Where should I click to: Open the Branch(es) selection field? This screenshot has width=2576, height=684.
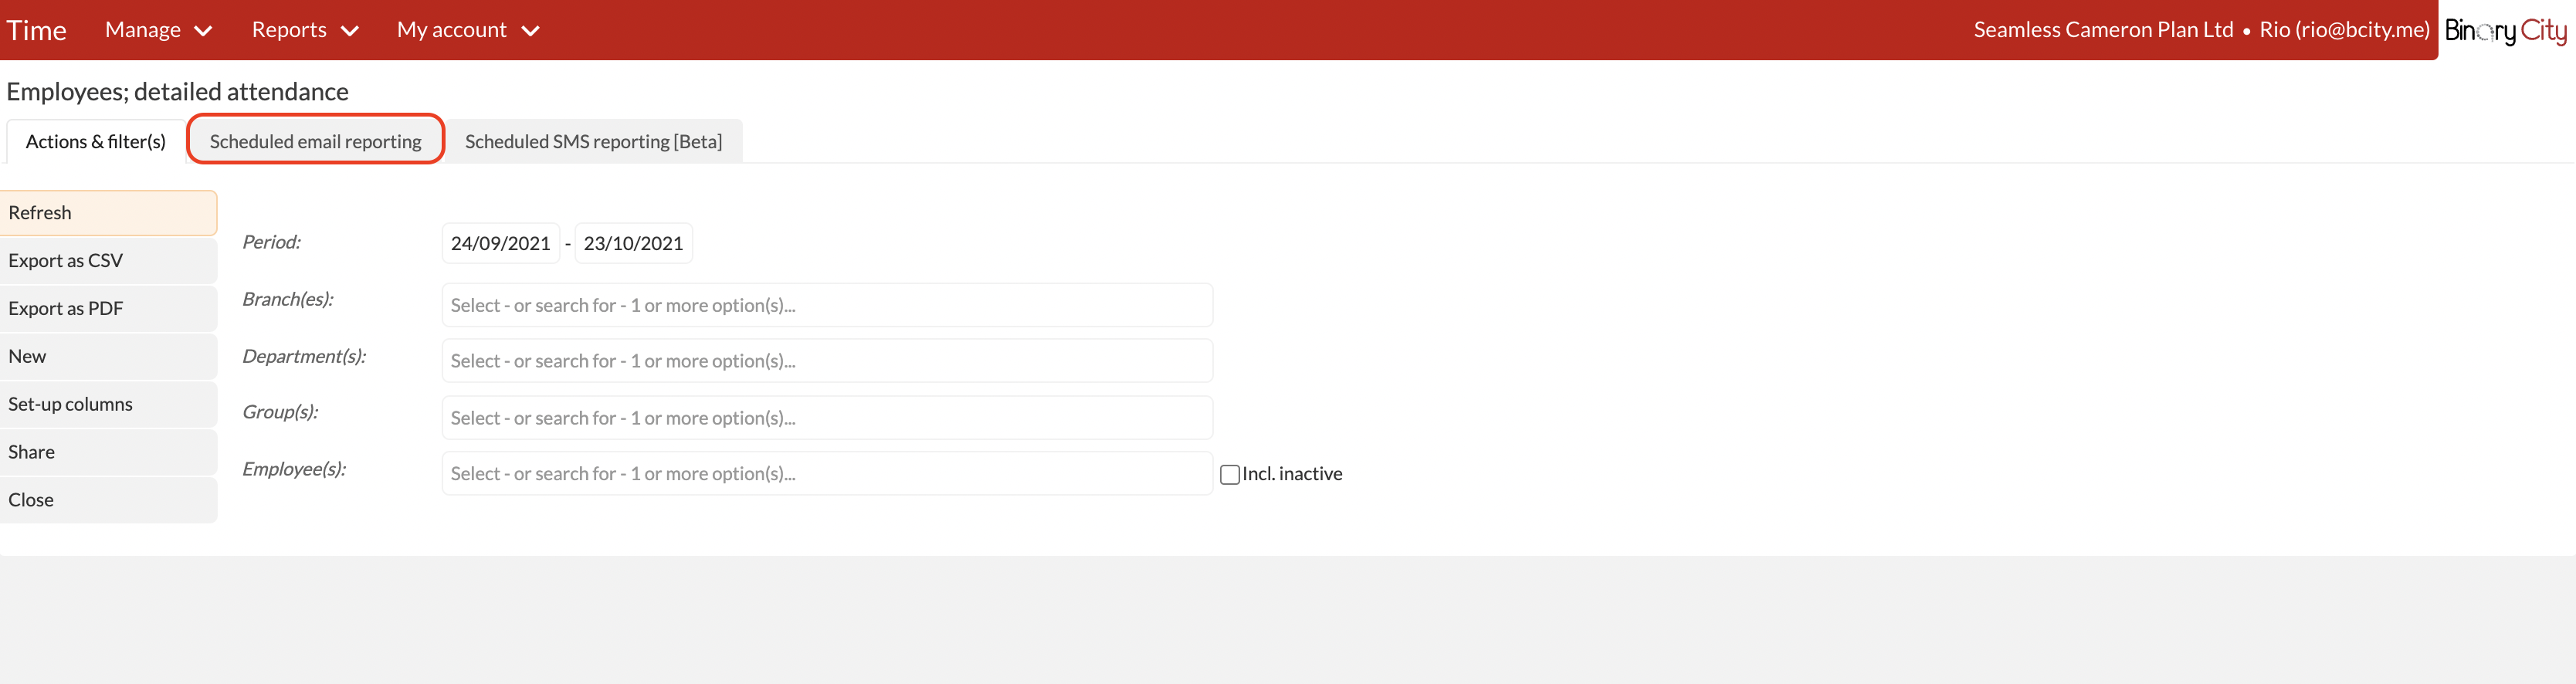coord(827,305)
